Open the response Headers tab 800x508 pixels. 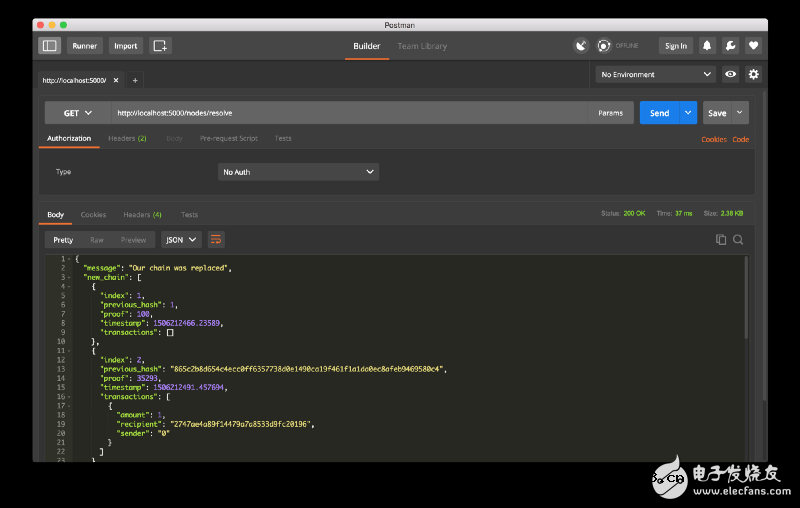pyautogui.click(x=142, y=215)
